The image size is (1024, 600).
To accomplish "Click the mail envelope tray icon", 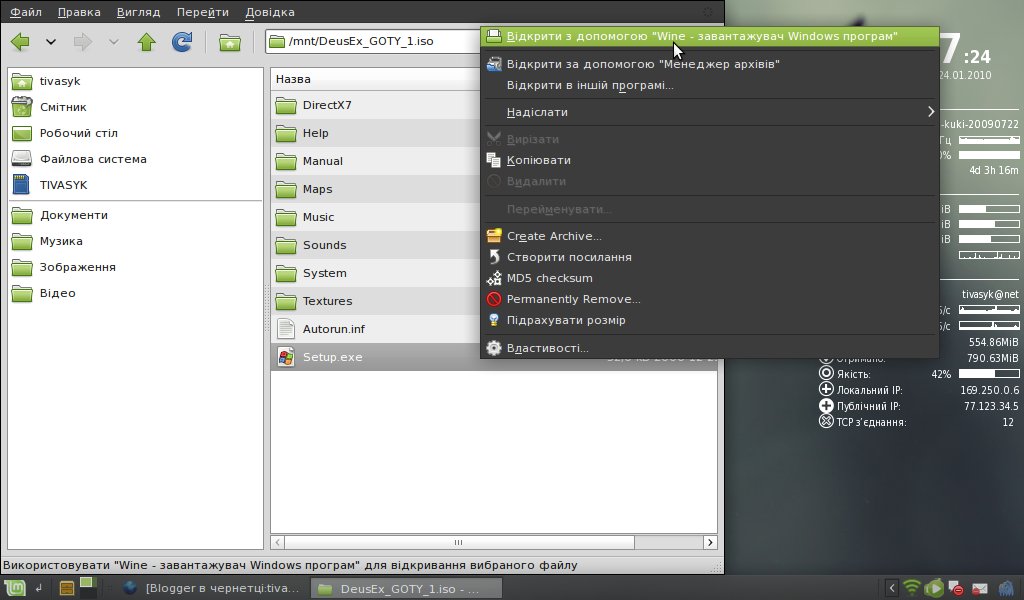I will click(979, 588).
